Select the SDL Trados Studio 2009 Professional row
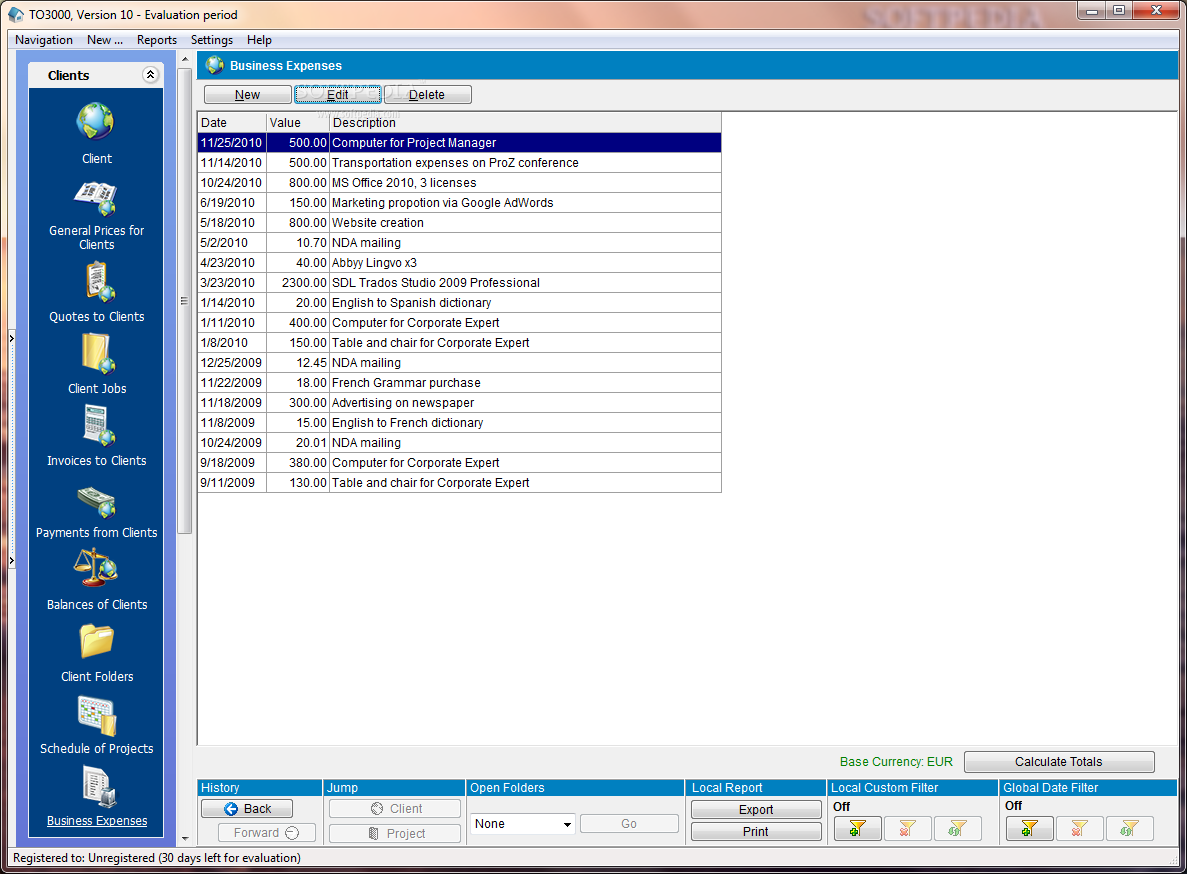The height and width of the screenshot is (874, 1187). click(x=460, y=282)
